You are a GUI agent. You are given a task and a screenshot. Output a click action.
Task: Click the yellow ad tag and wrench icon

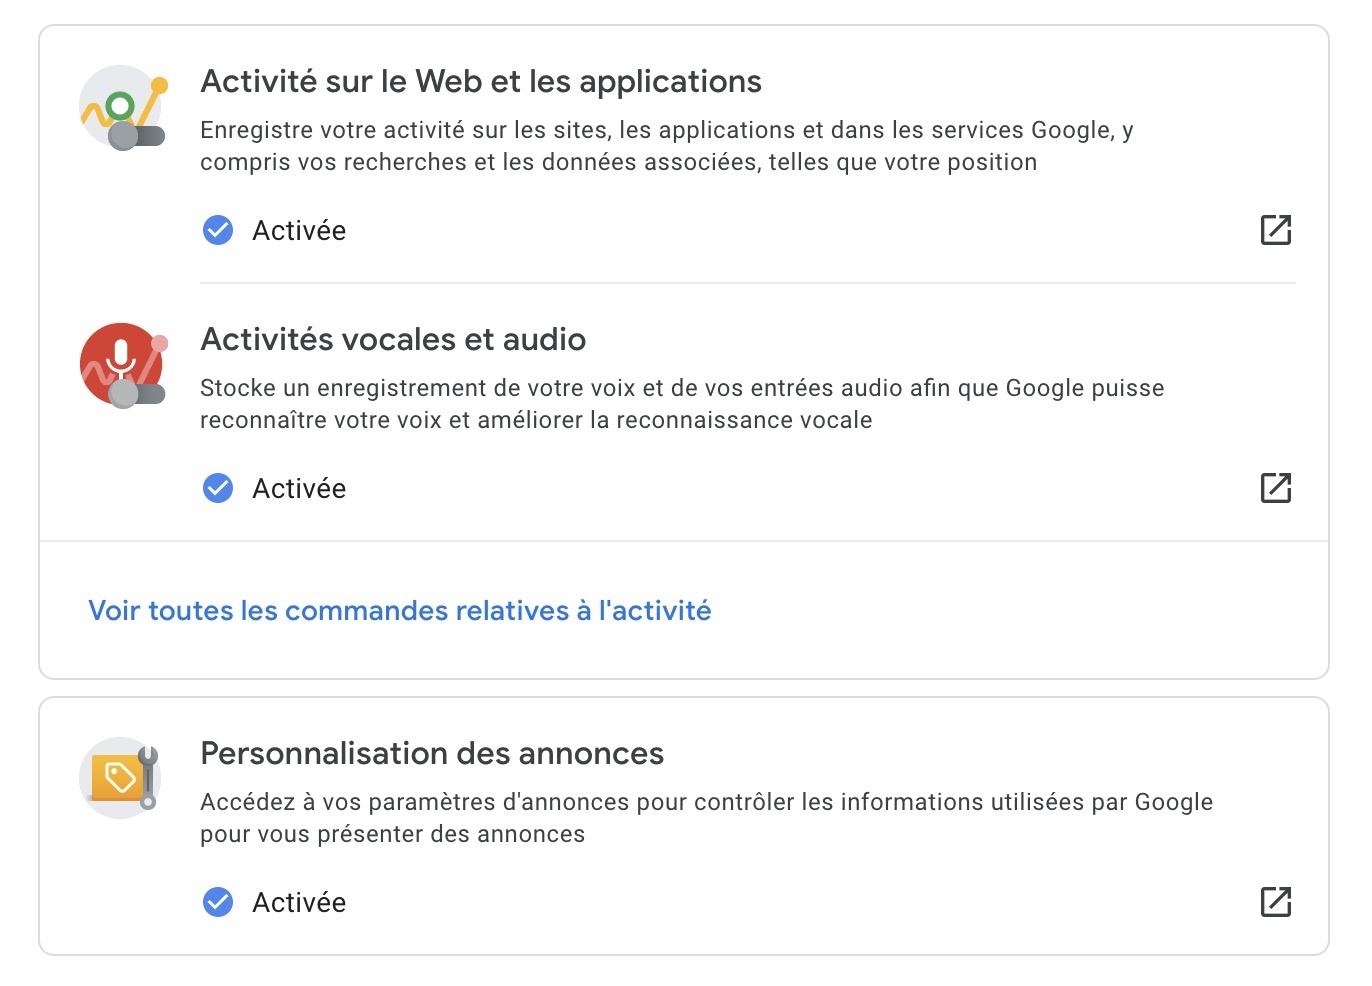(x=121, y=778)
